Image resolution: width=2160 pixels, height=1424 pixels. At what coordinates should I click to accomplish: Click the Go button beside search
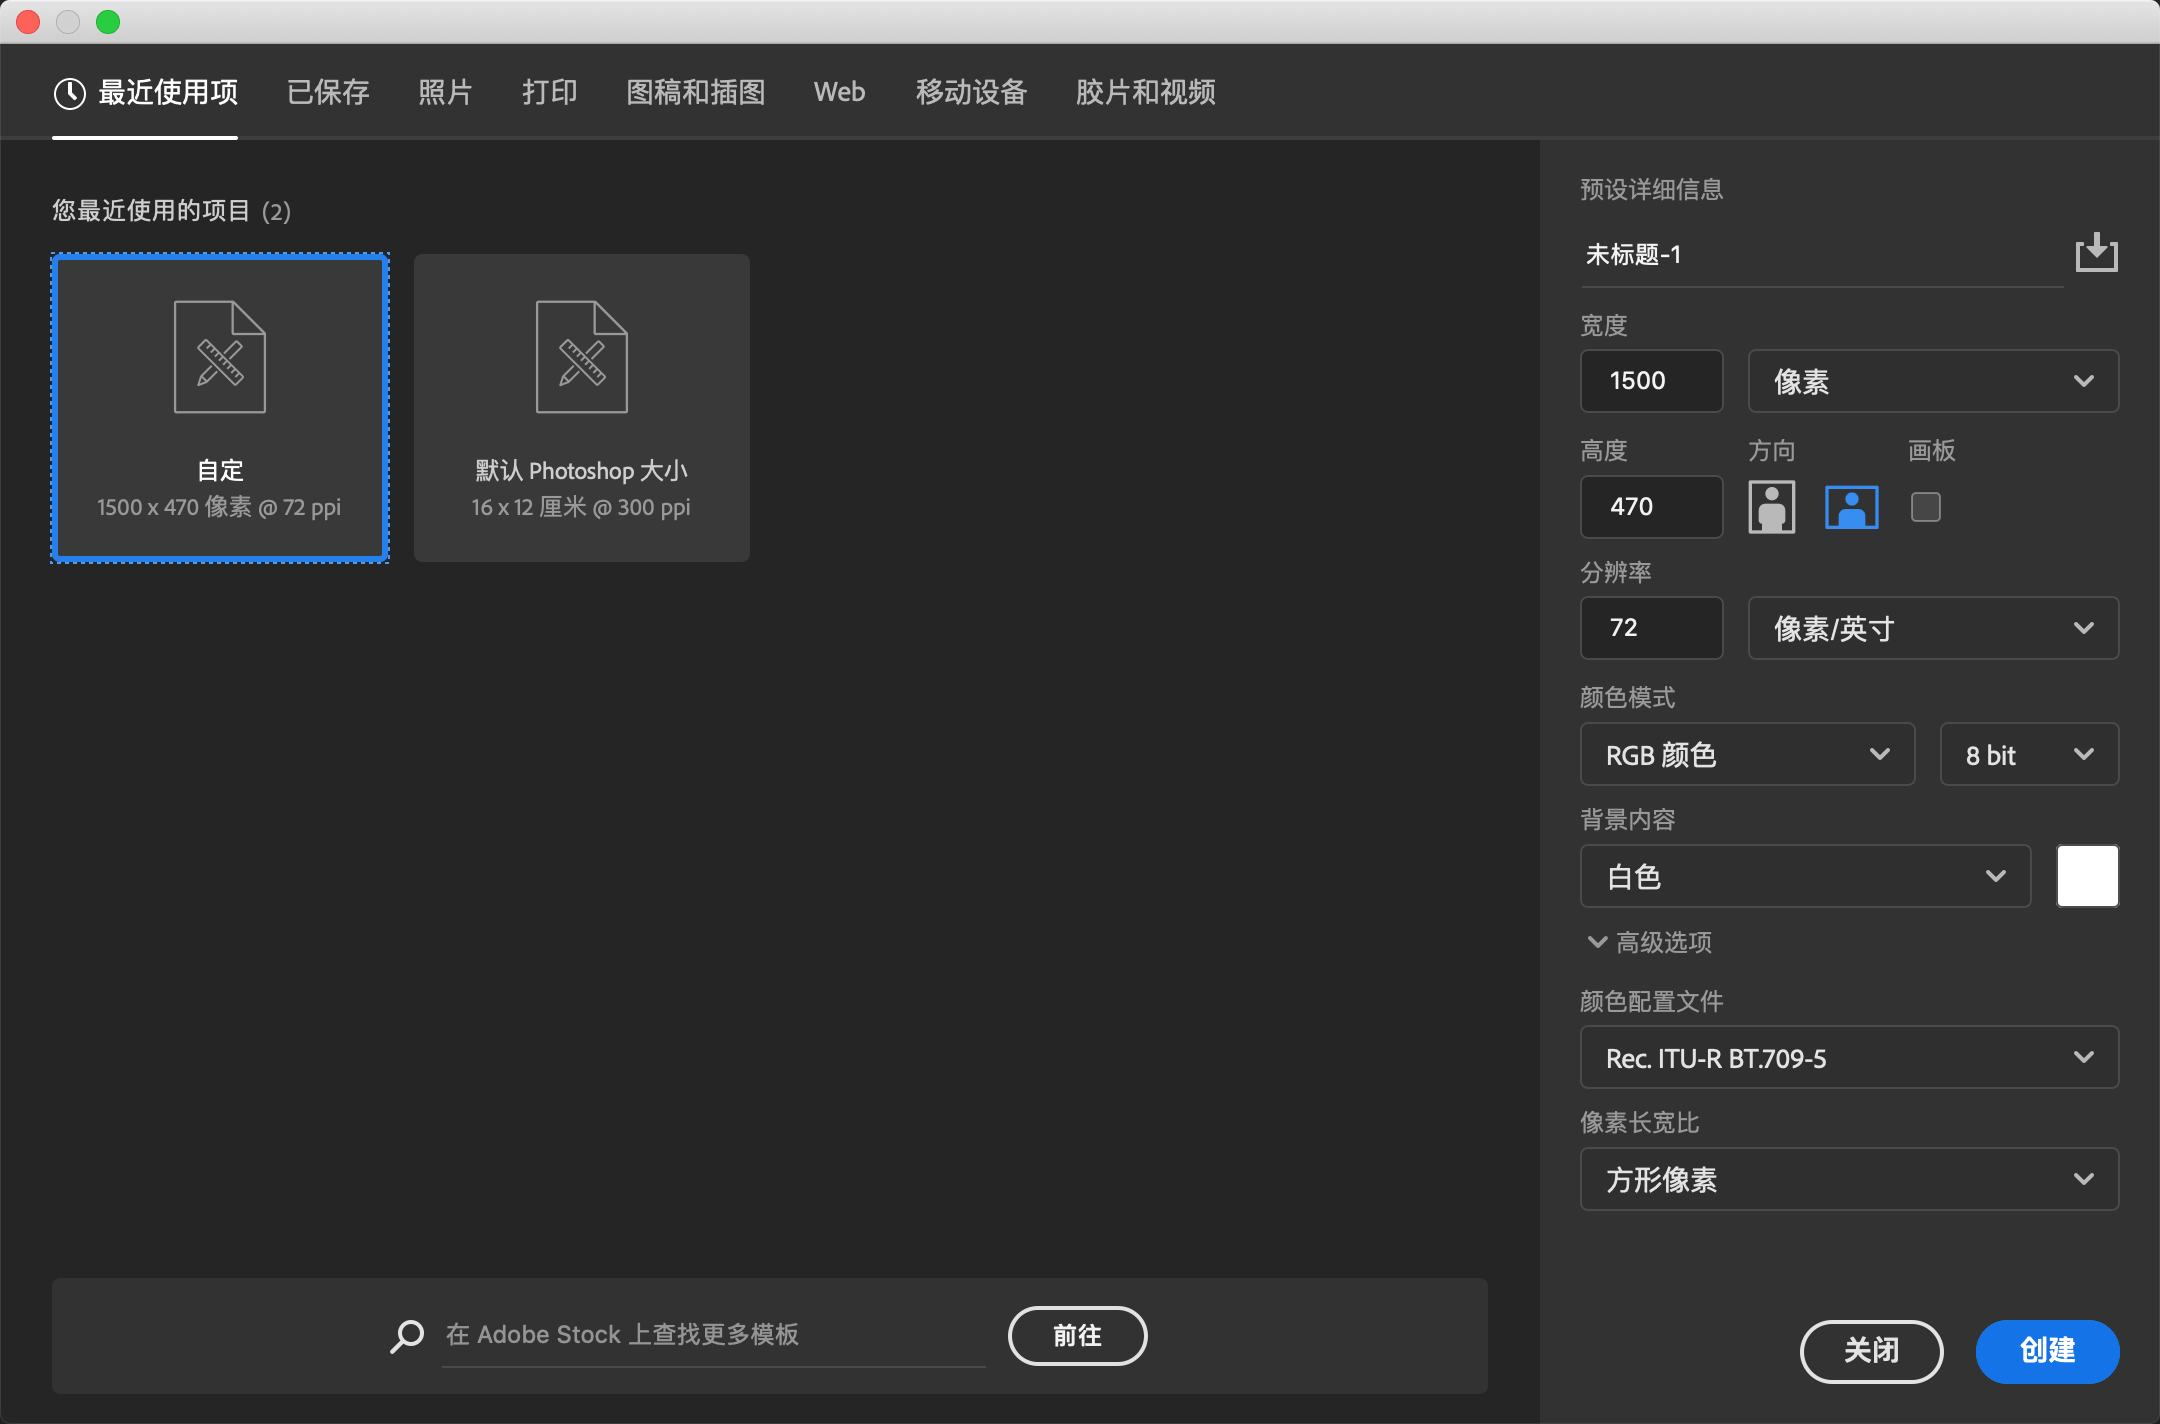[1077, 1335]
